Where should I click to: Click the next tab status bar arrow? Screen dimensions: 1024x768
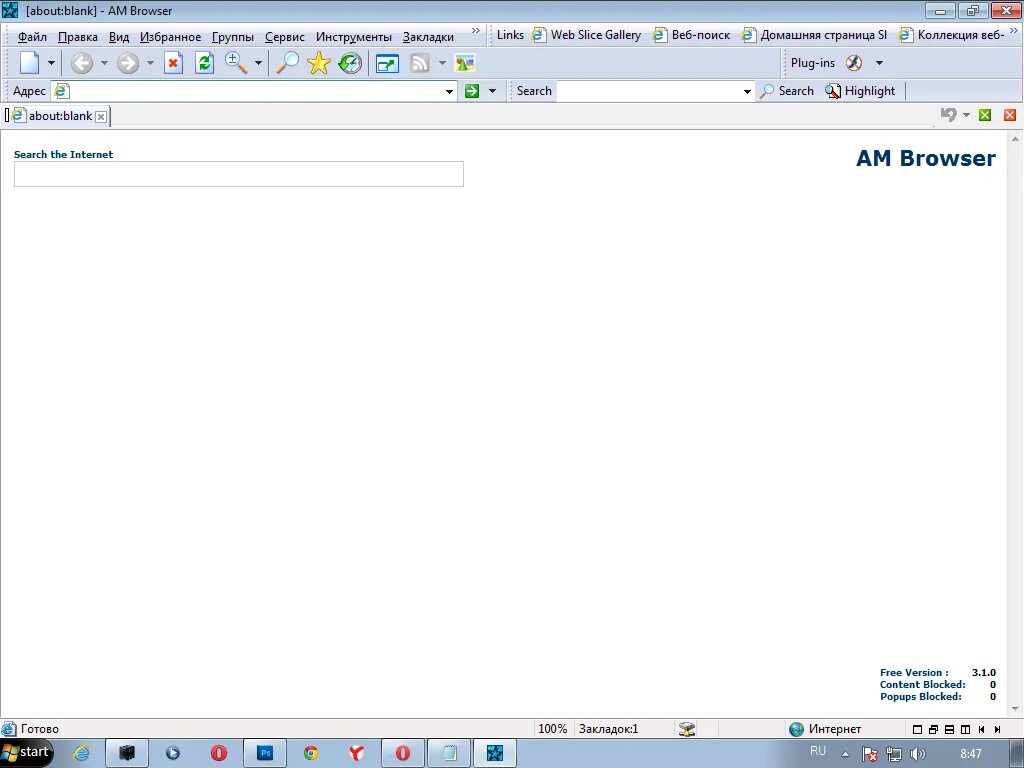pos(997,729)
